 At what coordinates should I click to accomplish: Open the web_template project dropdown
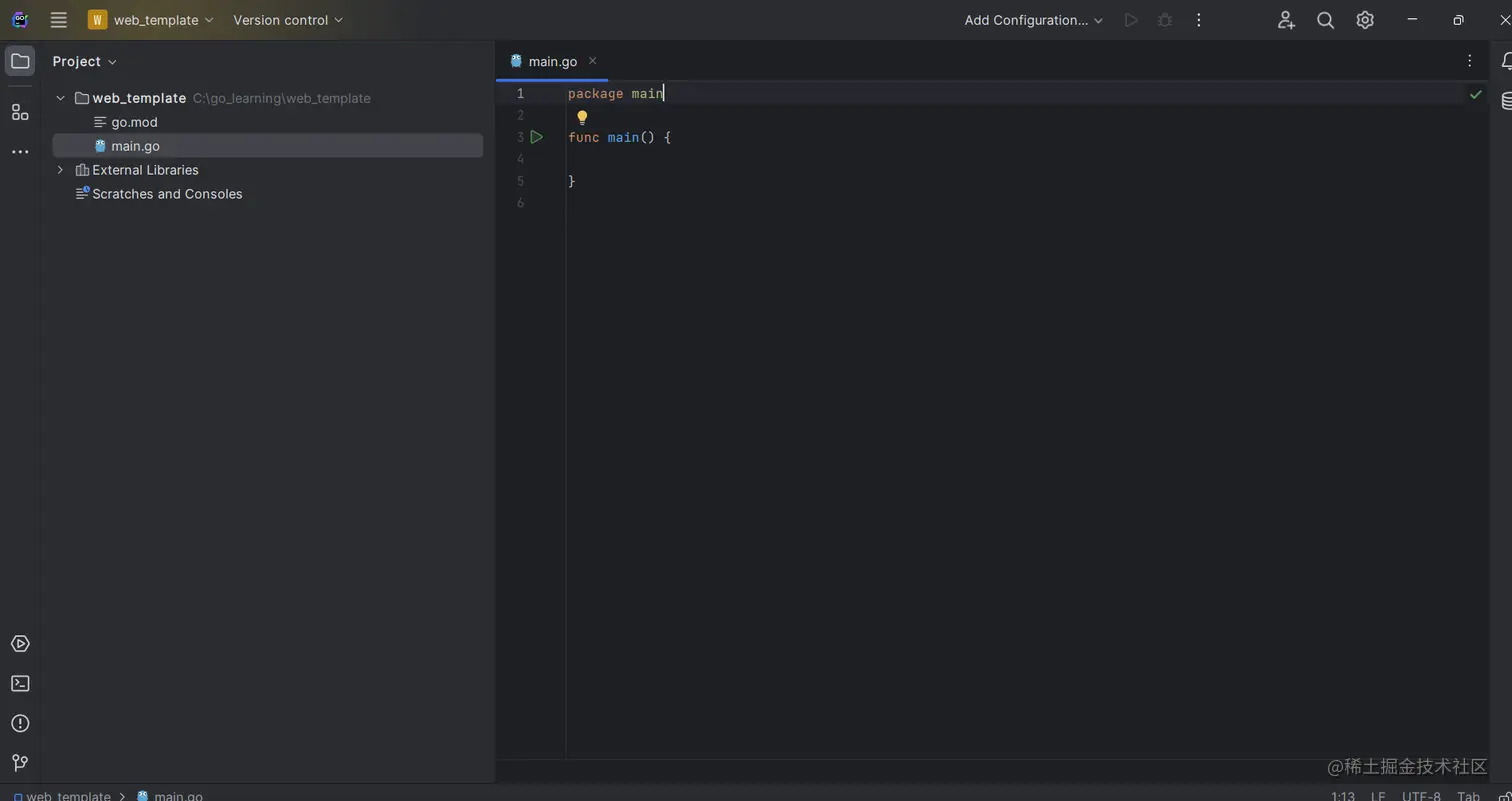click(x=151, y=20)
